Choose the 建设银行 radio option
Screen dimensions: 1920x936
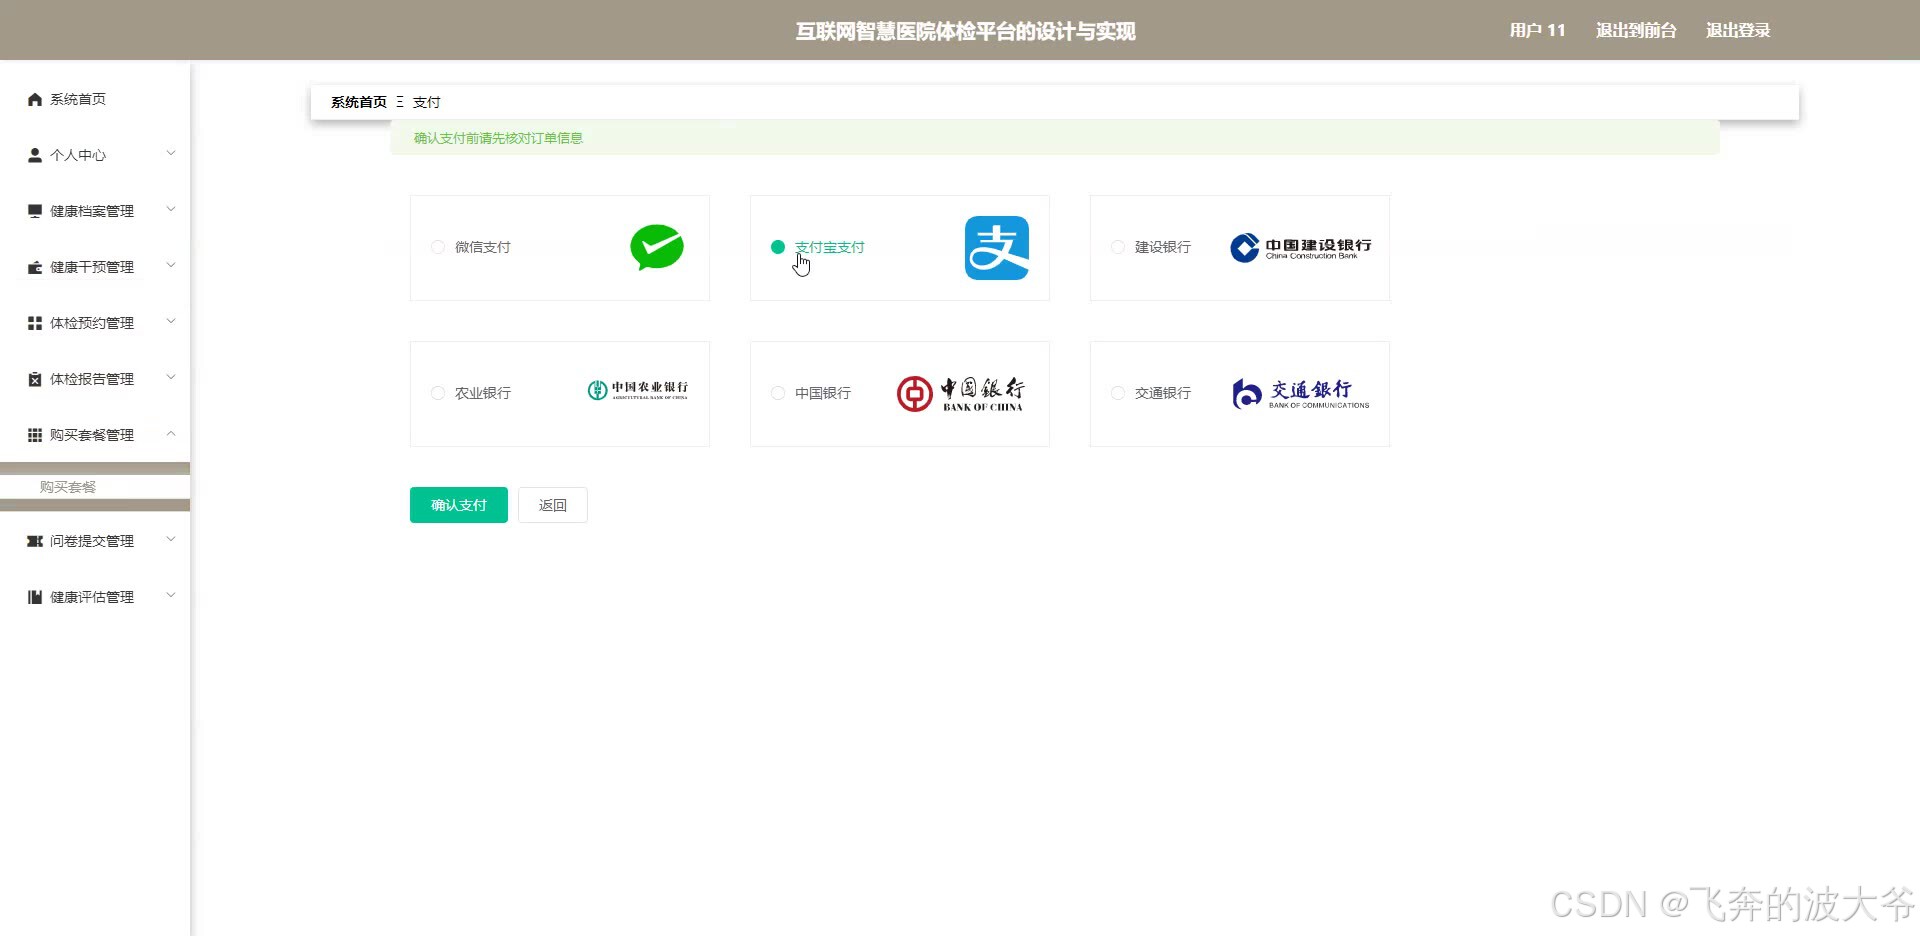coord(1118,247)
